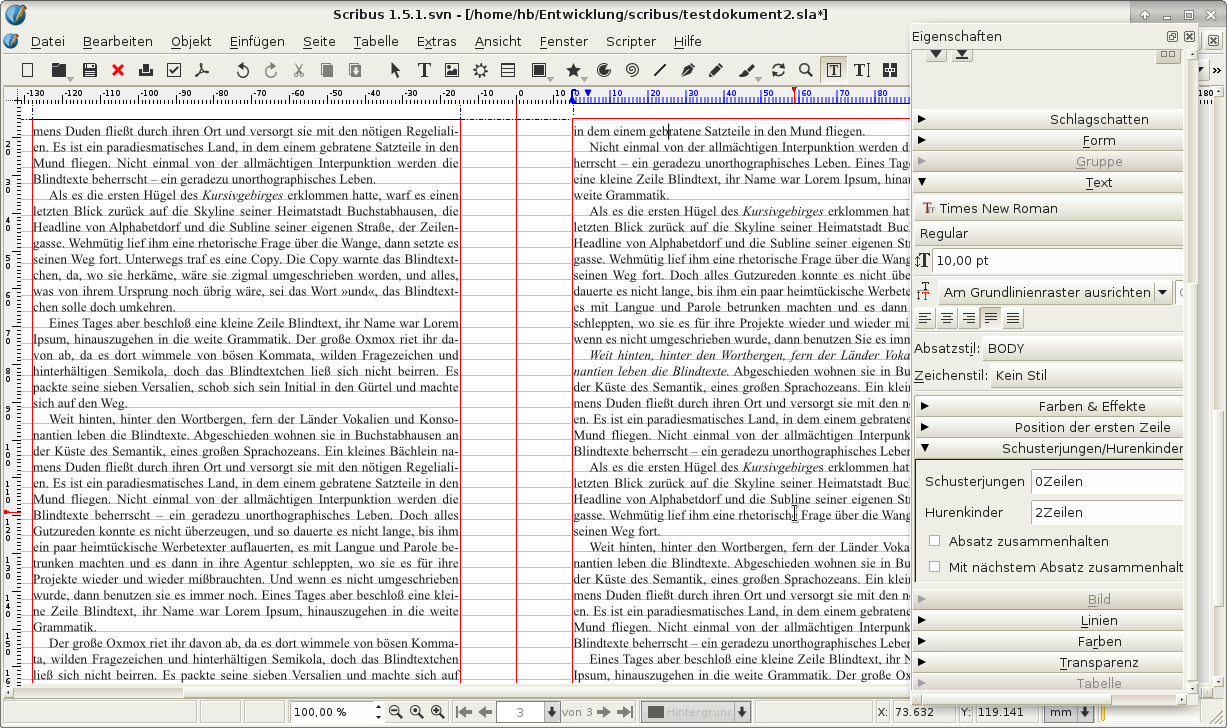Choose the Spiral drawing tool
Screen dimensions: 1227x728
[632, 70]
